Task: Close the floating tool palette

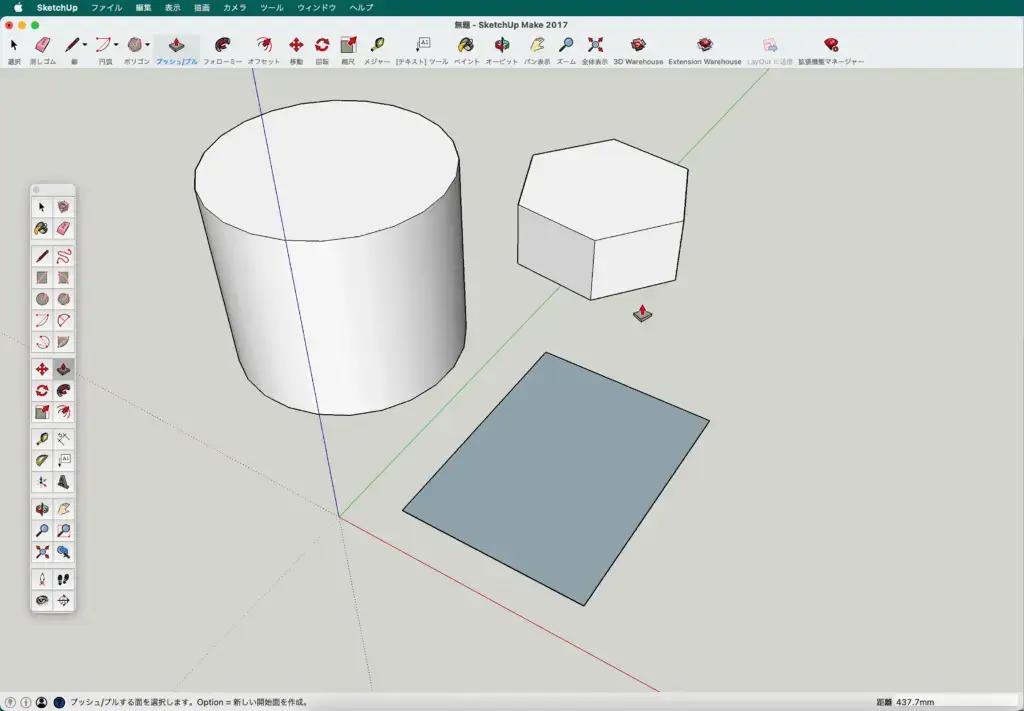Action: coord(36,190)
